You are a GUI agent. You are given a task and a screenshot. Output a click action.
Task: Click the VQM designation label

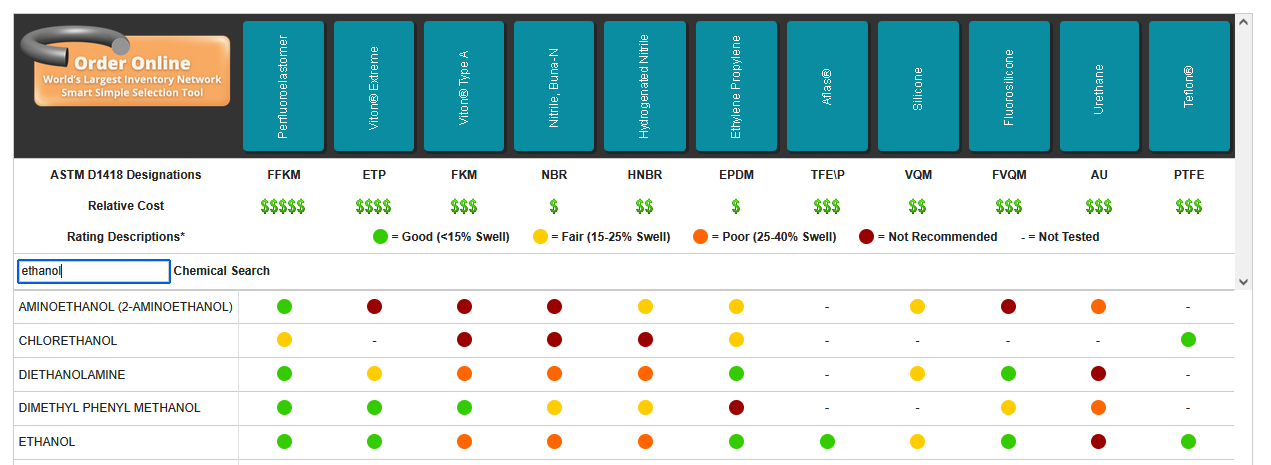(918, 175)
